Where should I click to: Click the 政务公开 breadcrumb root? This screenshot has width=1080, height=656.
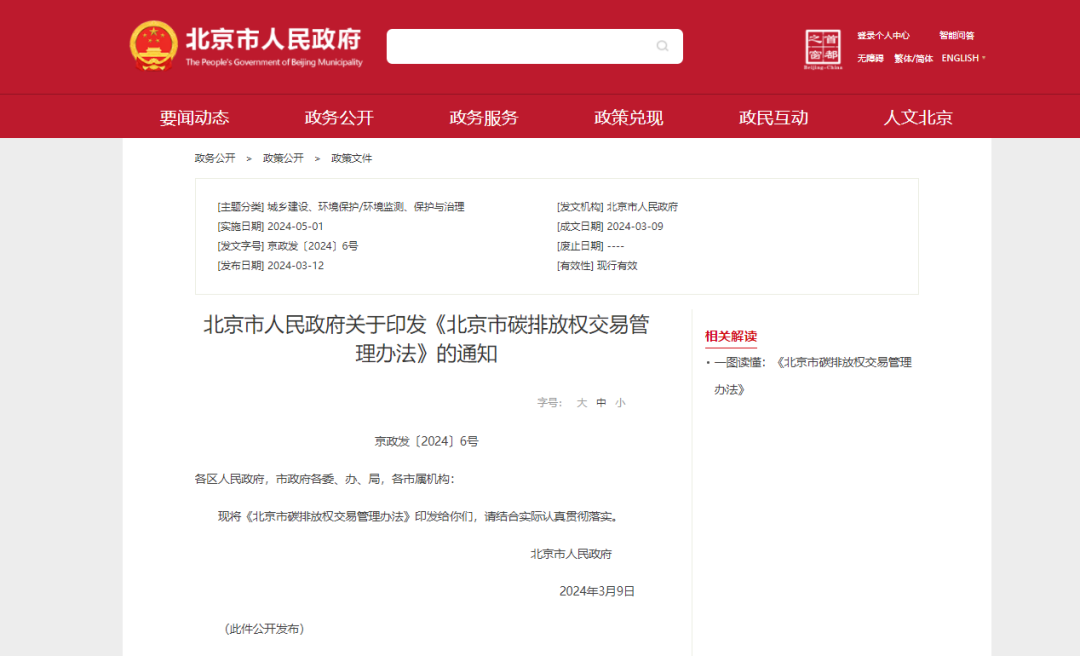[x=215, y=158]
